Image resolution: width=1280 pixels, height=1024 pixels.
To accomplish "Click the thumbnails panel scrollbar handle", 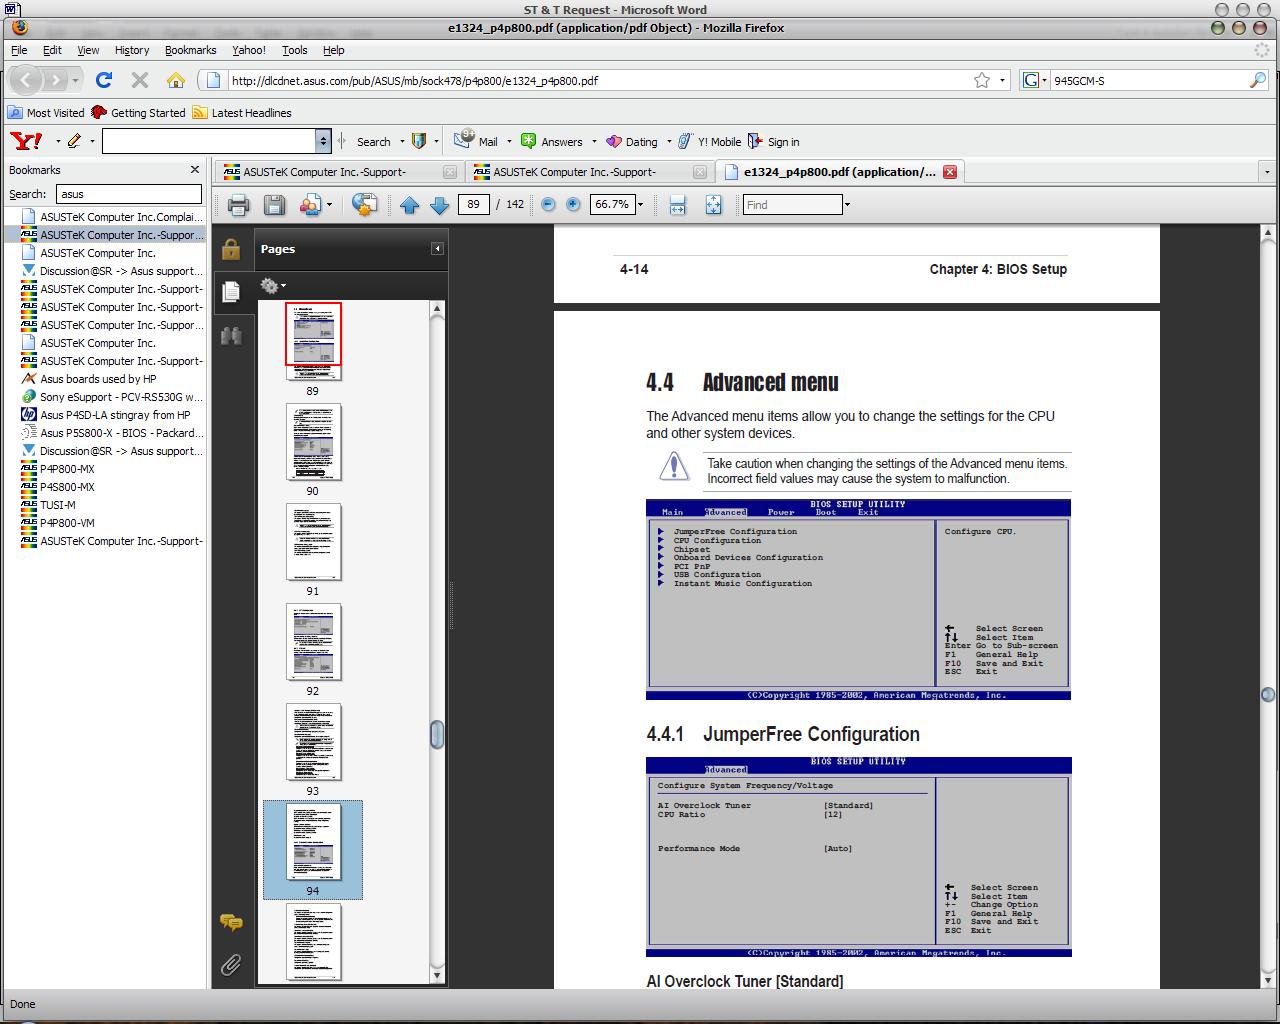I will 437,734.
